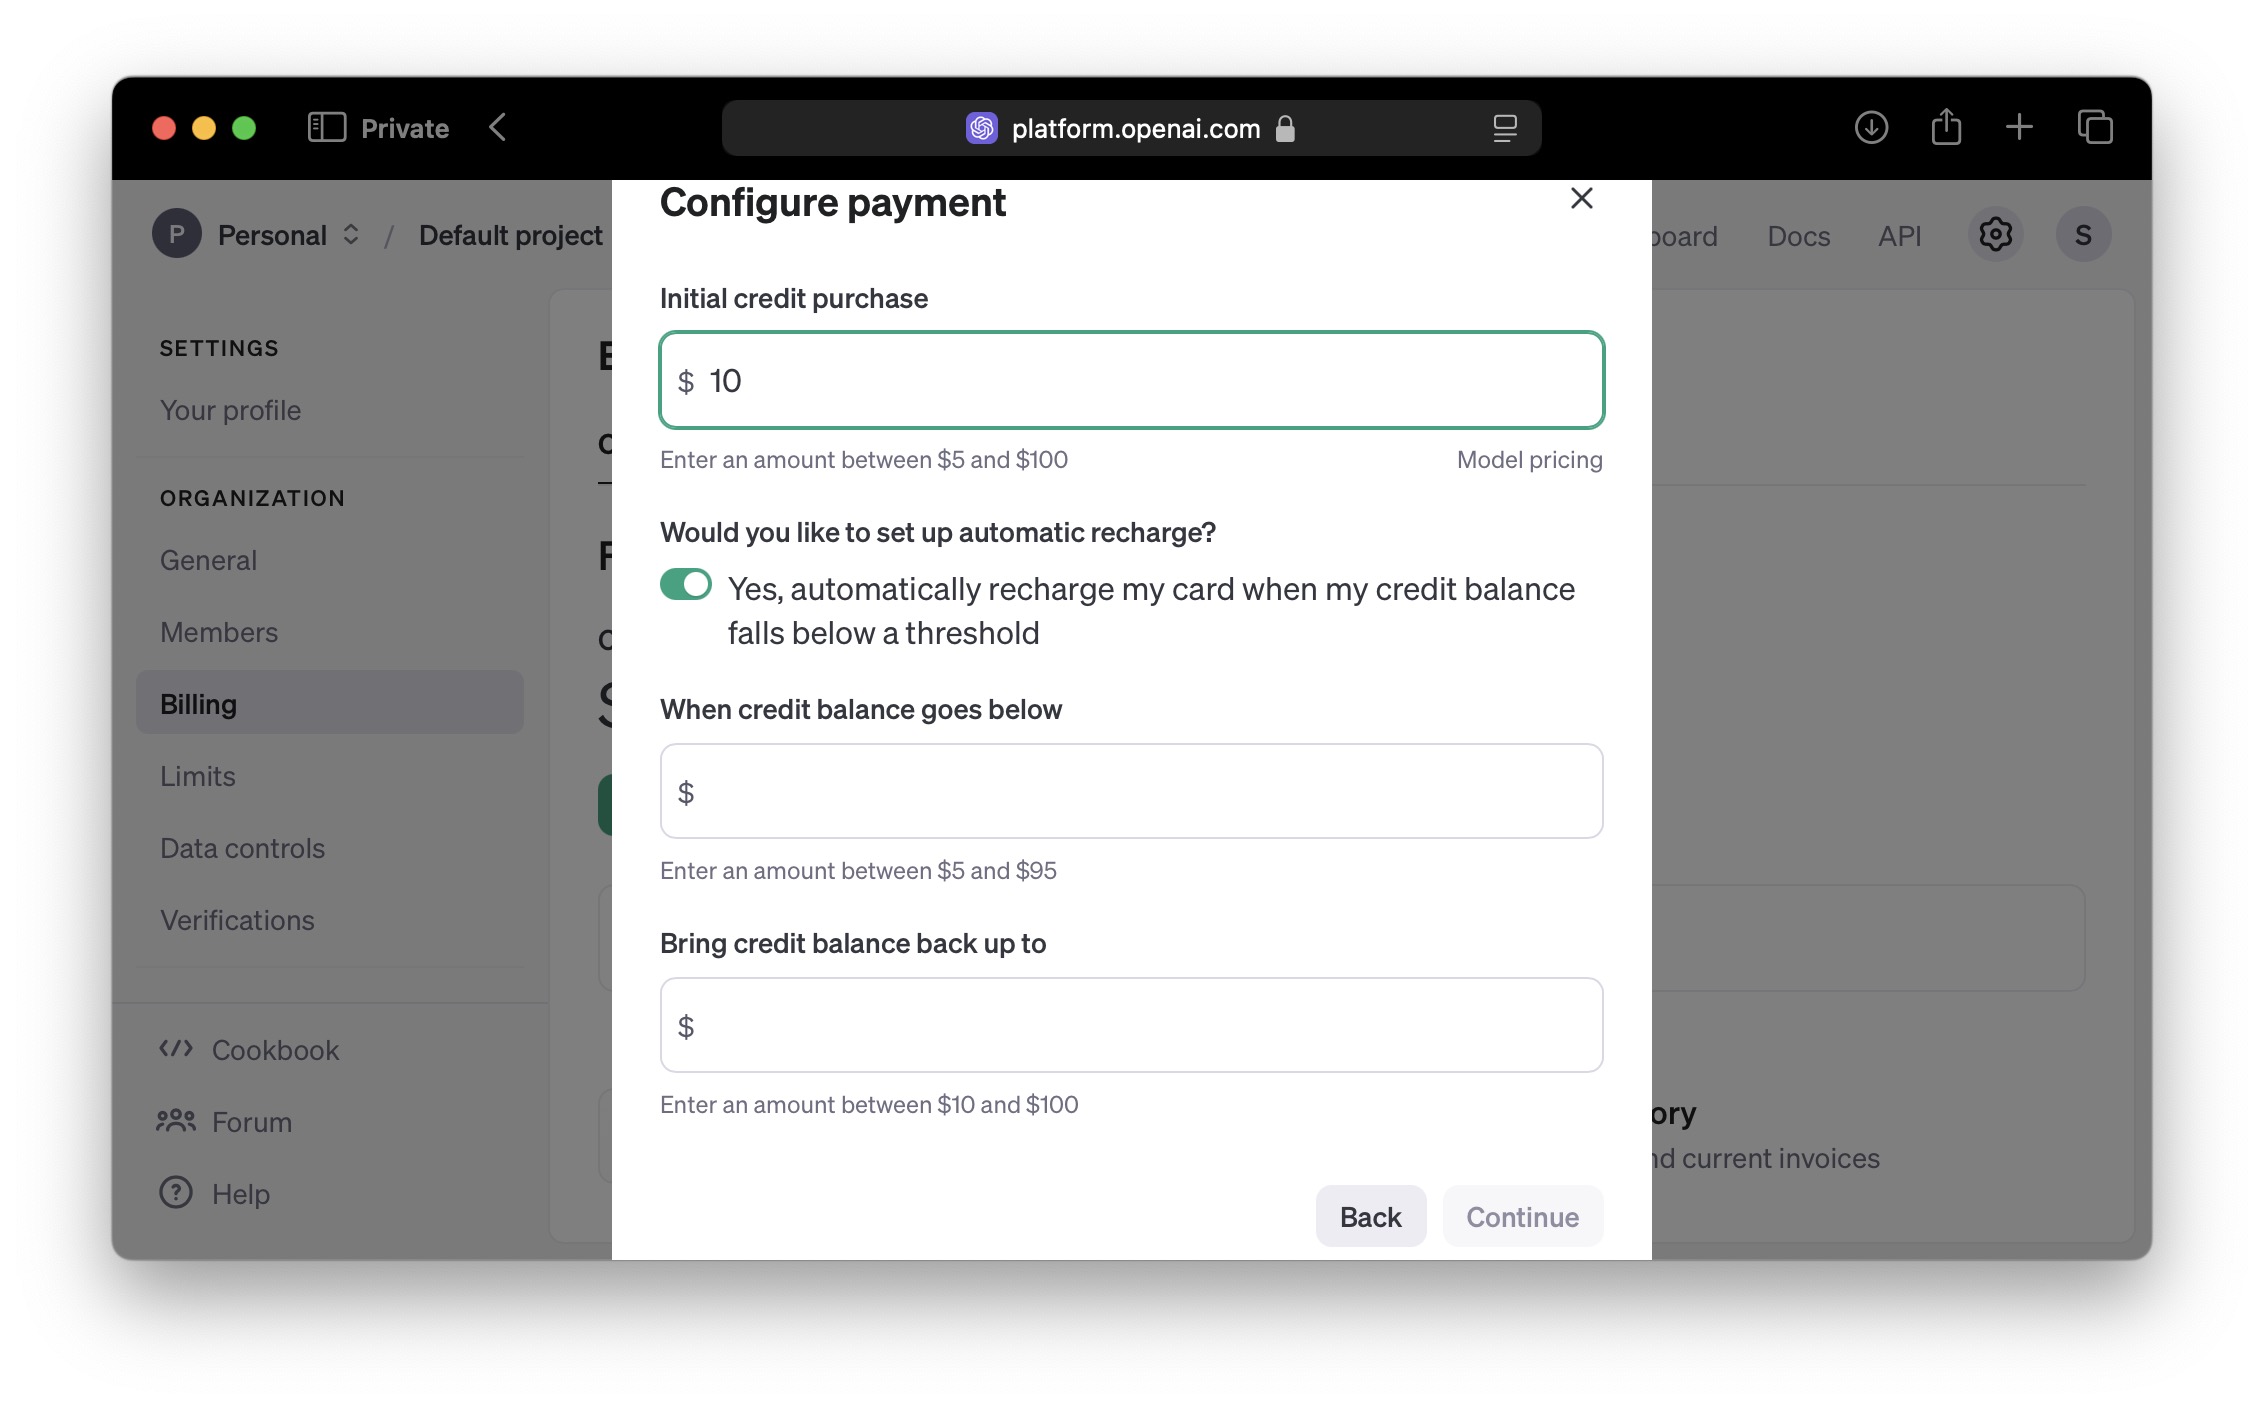The height and width of the screenshot is (1408, 2264).
Task: Open a new tab with plus icon
Action: point(2019,127)
